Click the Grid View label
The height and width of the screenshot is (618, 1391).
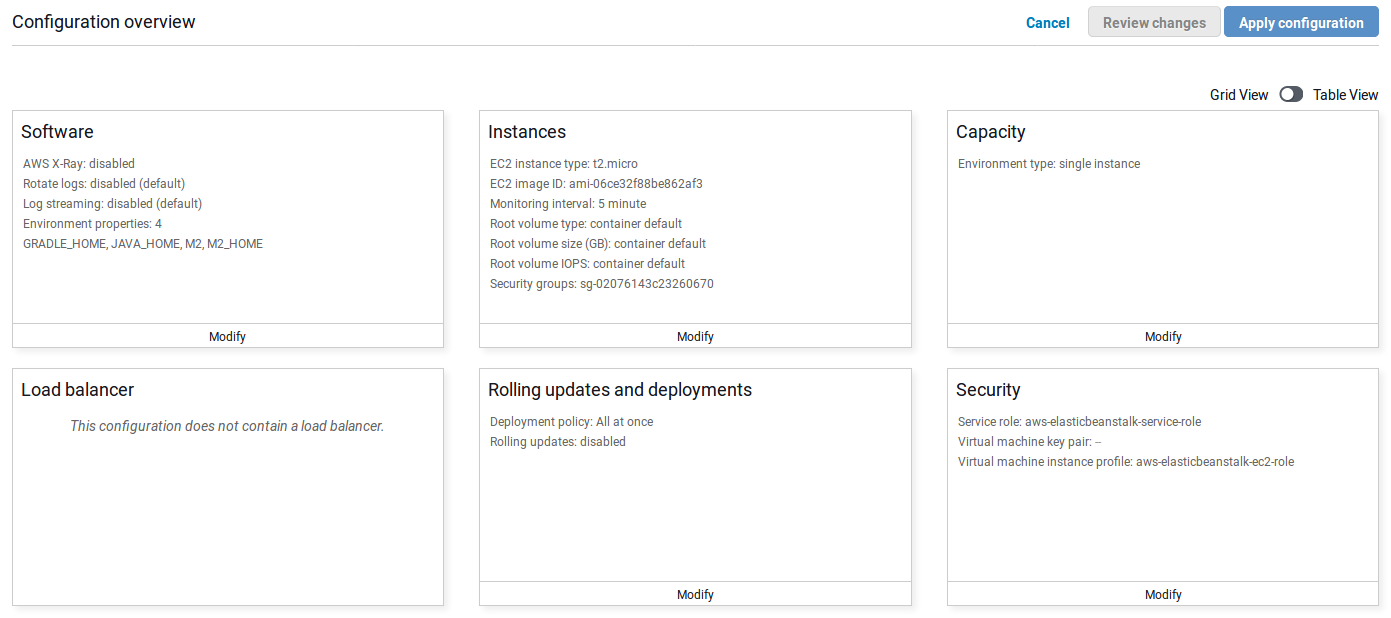pyautogui.click(x=1238, y=95)
